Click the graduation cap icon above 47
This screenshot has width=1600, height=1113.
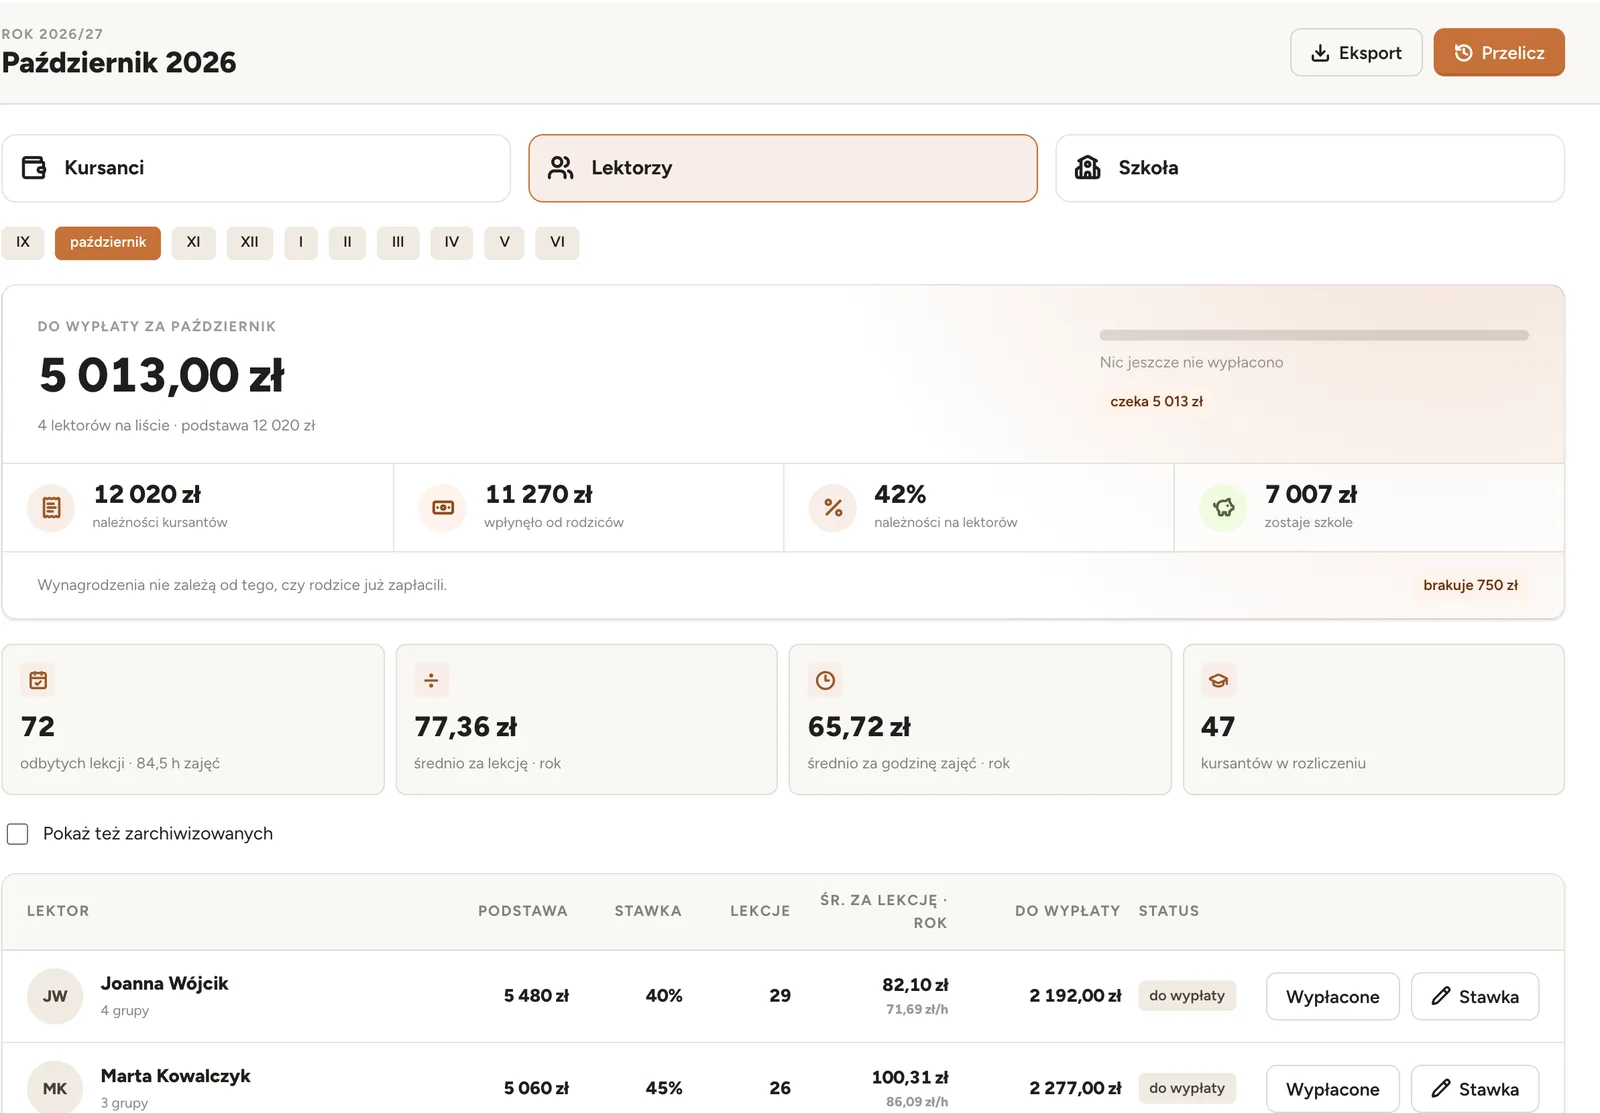(x=1218, y=681)
